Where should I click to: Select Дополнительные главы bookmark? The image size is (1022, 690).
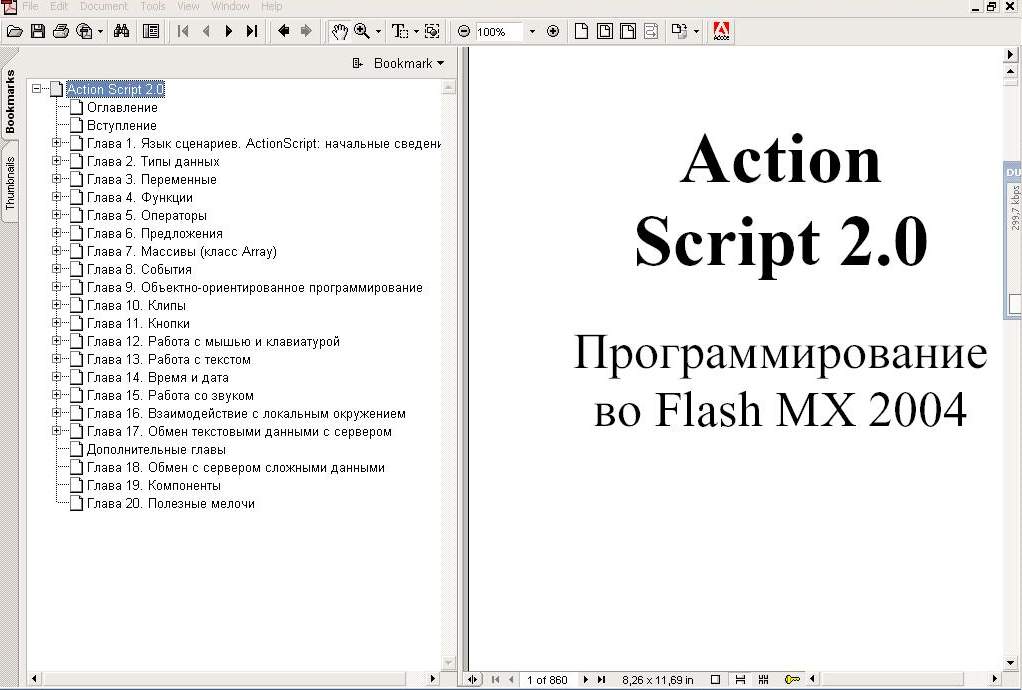156,450
